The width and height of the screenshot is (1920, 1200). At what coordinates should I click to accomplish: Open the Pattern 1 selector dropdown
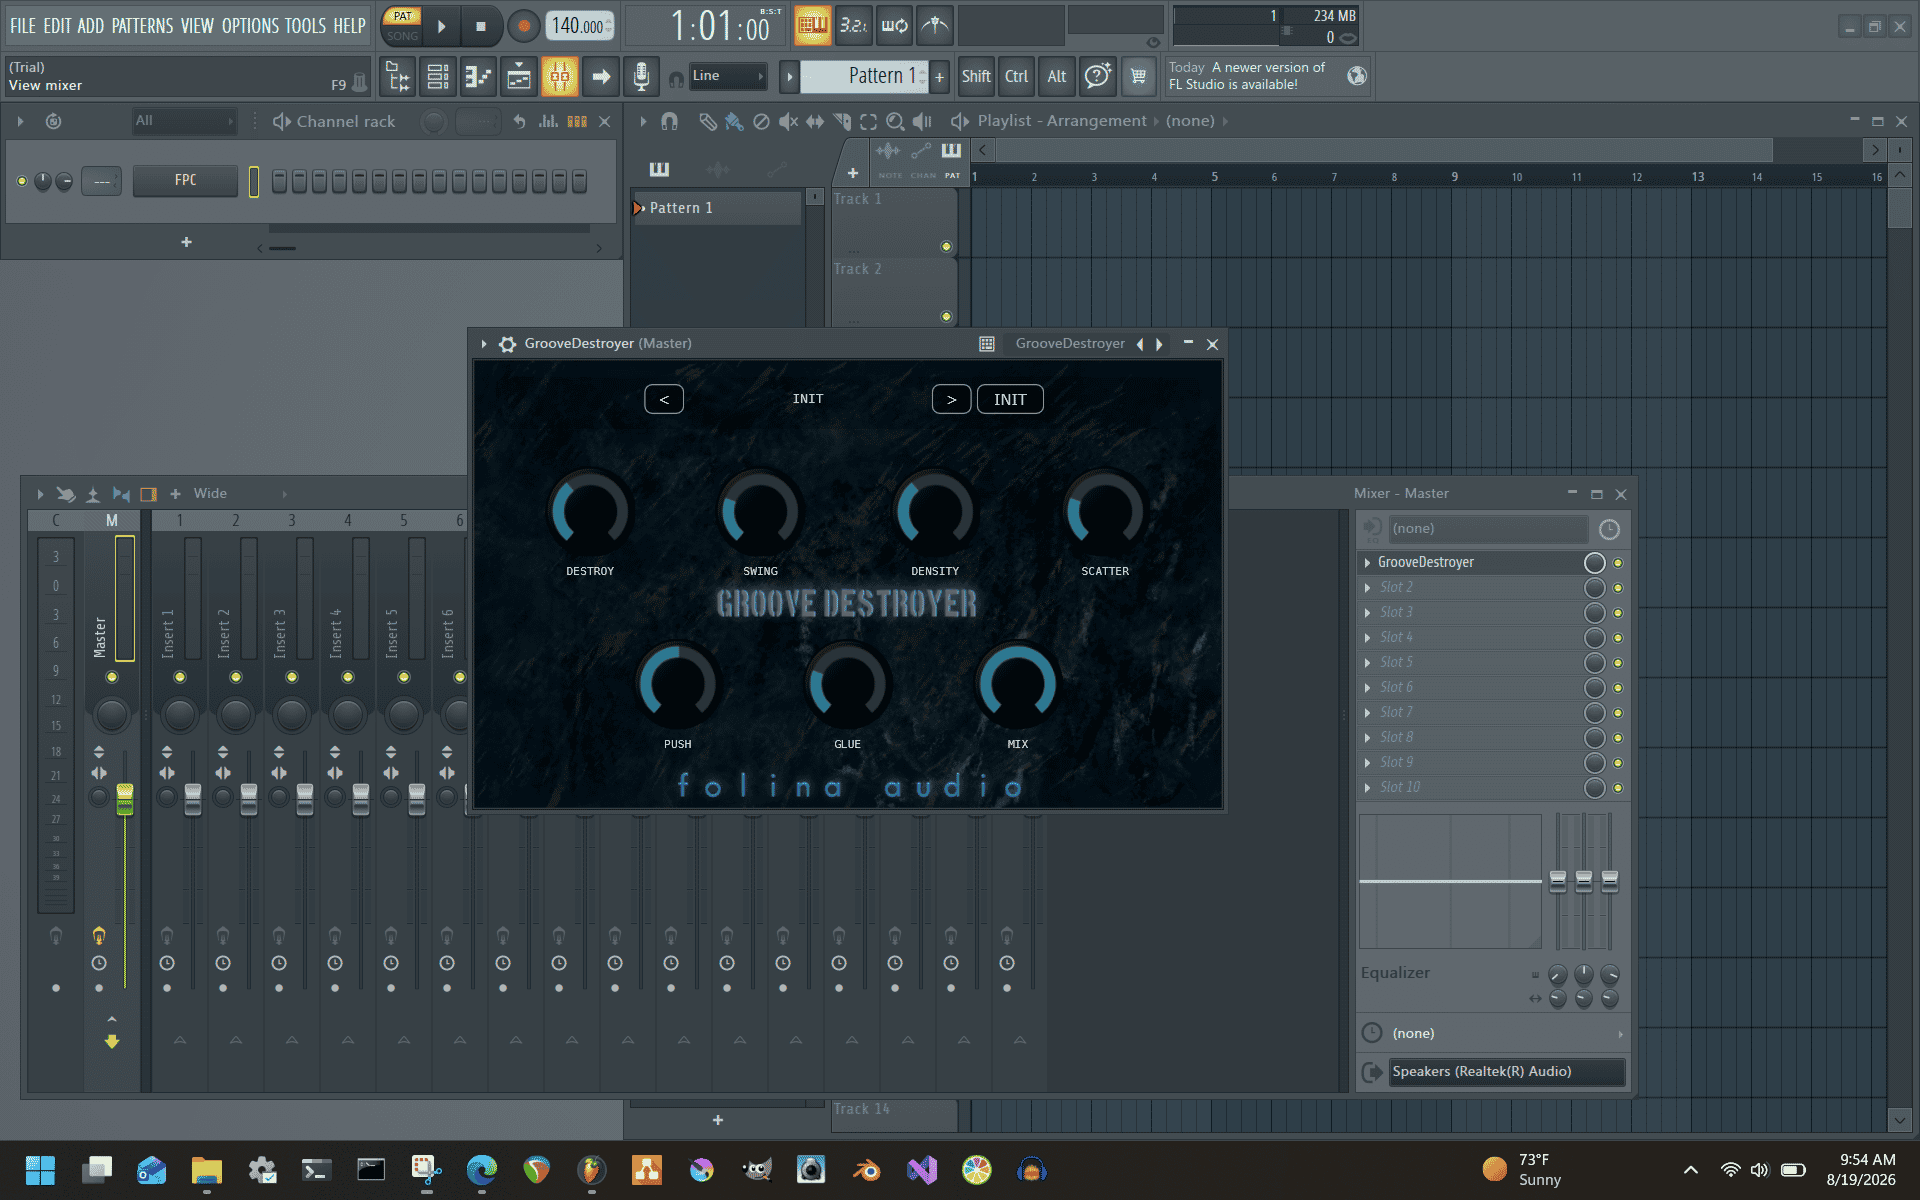click(865, 76)
